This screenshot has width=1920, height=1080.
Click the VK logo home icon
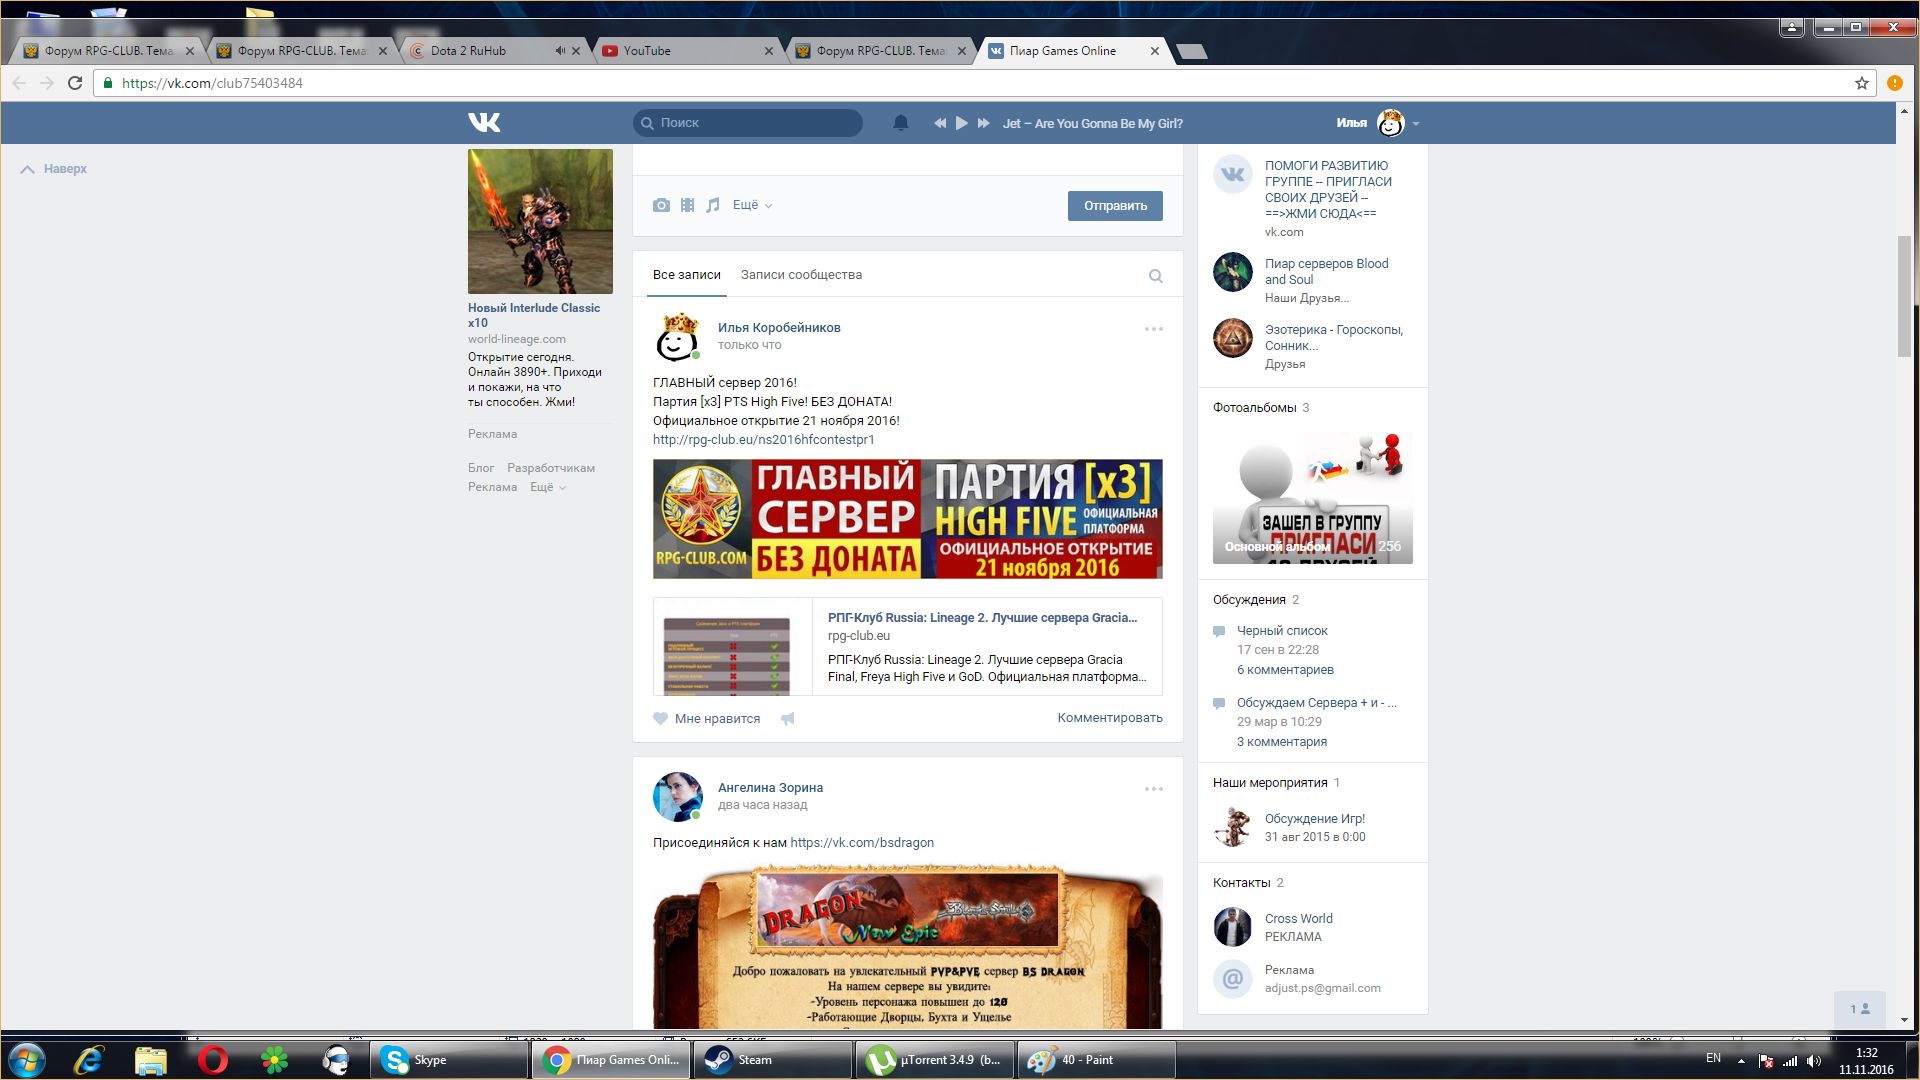(x=484, y=122)
